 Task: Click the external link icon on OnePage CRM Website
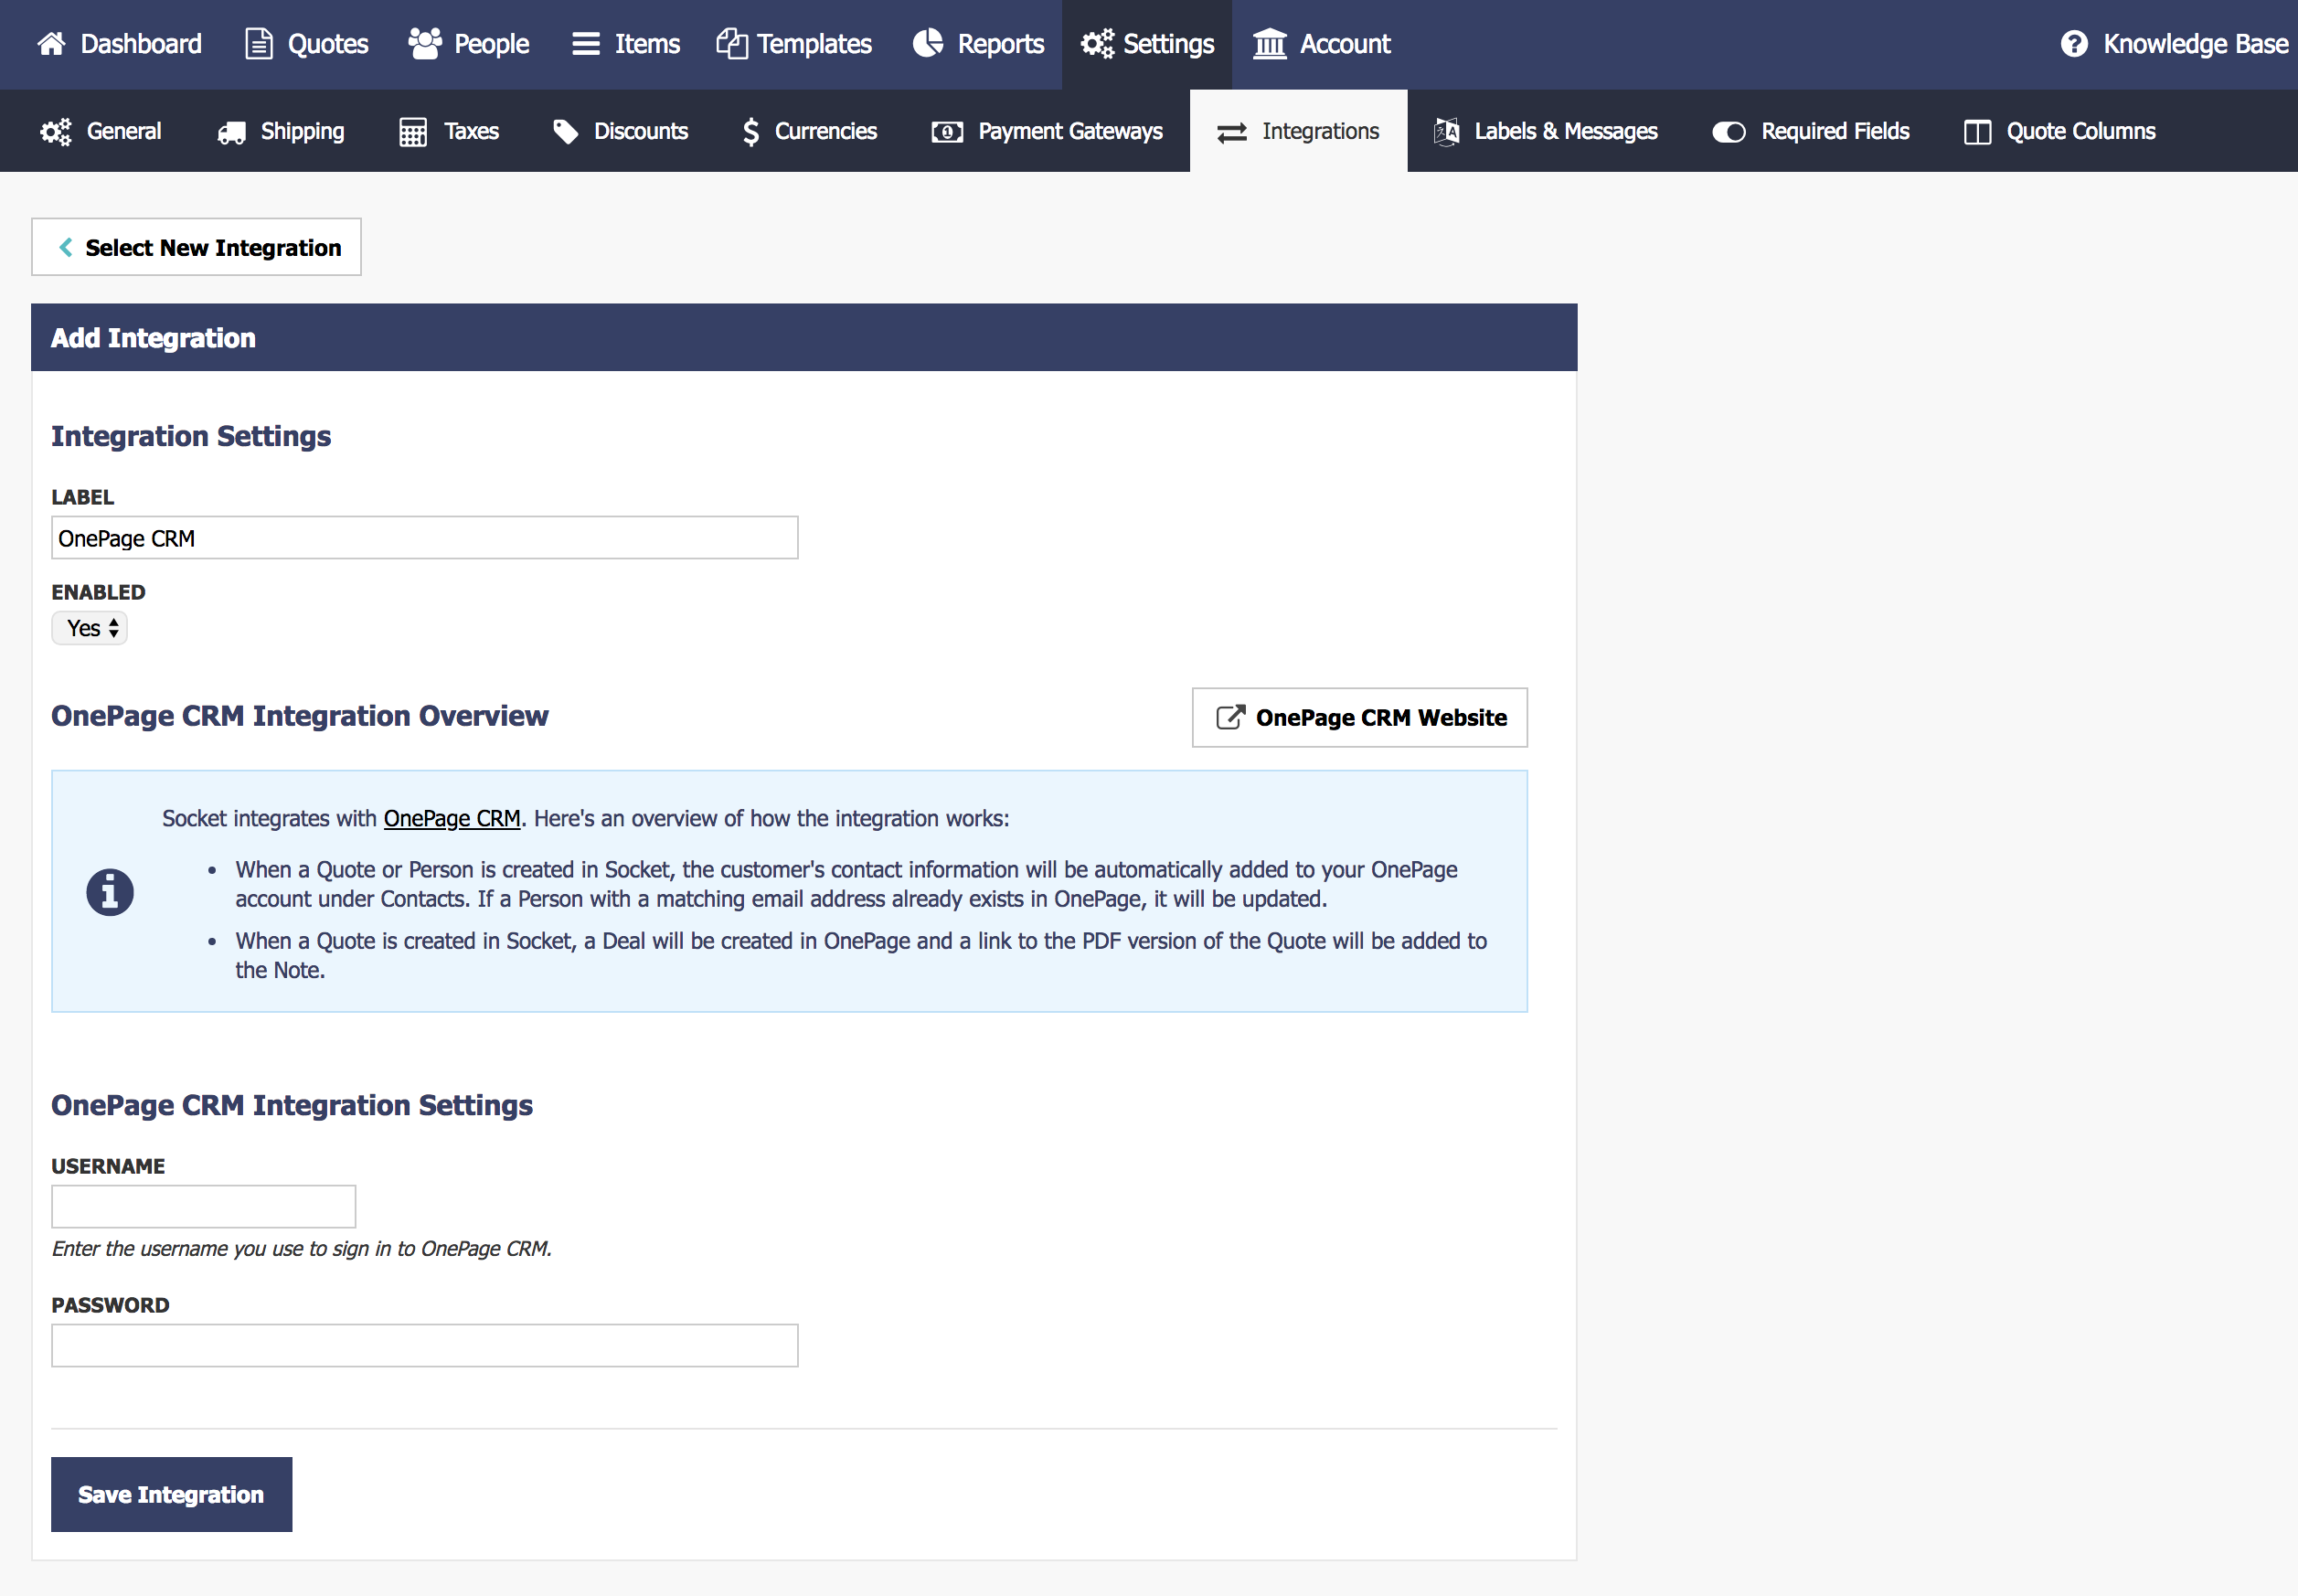click(1230, 717)
